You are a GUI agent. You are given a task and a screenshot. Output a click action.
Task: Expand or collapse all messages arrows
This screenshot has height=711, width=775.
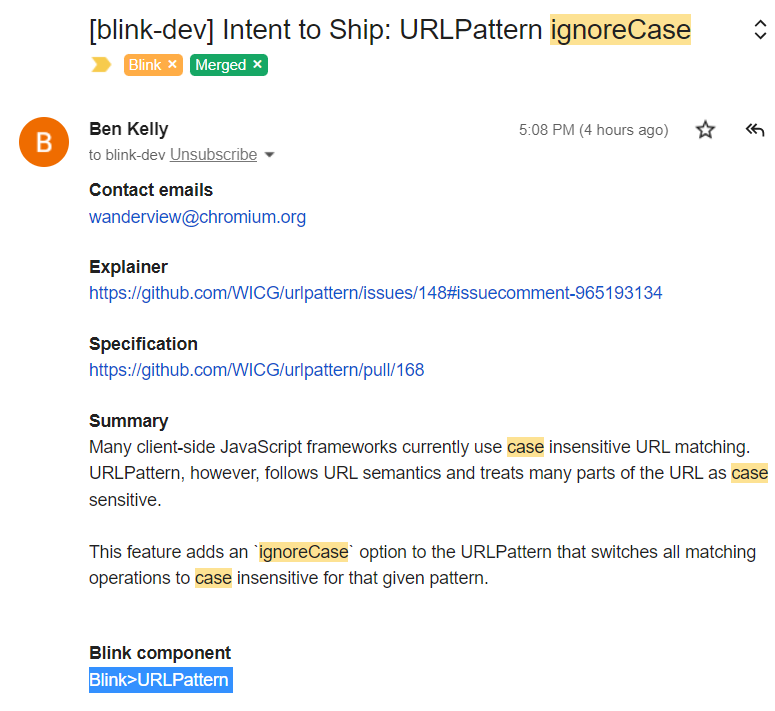[760, 30]
